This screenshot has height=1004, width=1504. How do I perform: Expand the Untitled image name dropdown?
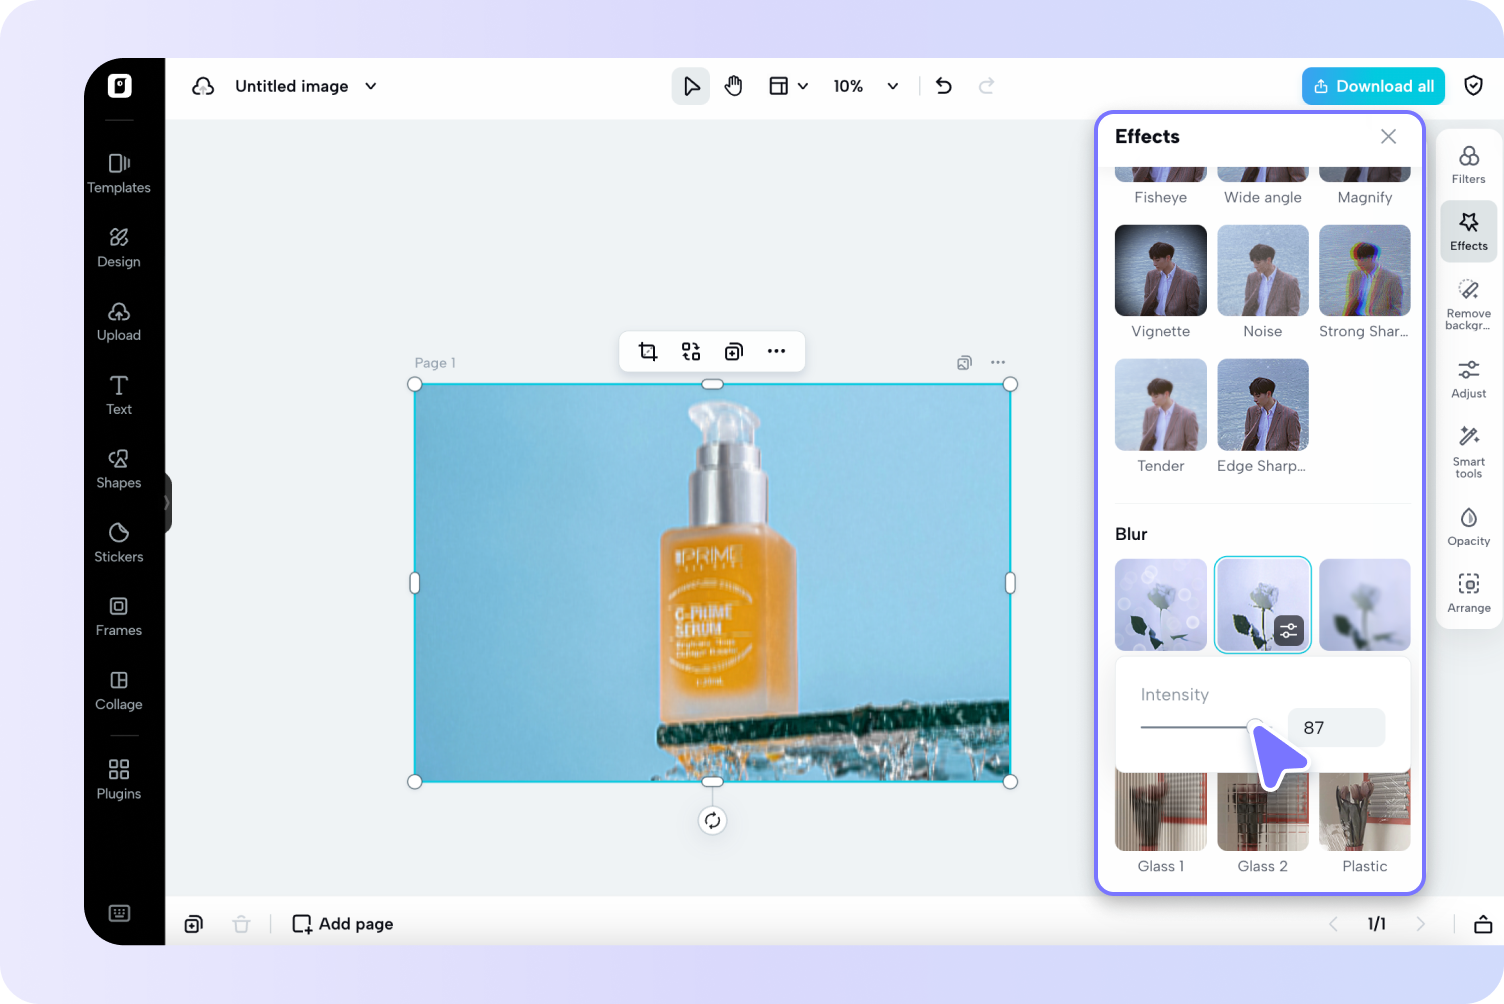pos(371,86)
